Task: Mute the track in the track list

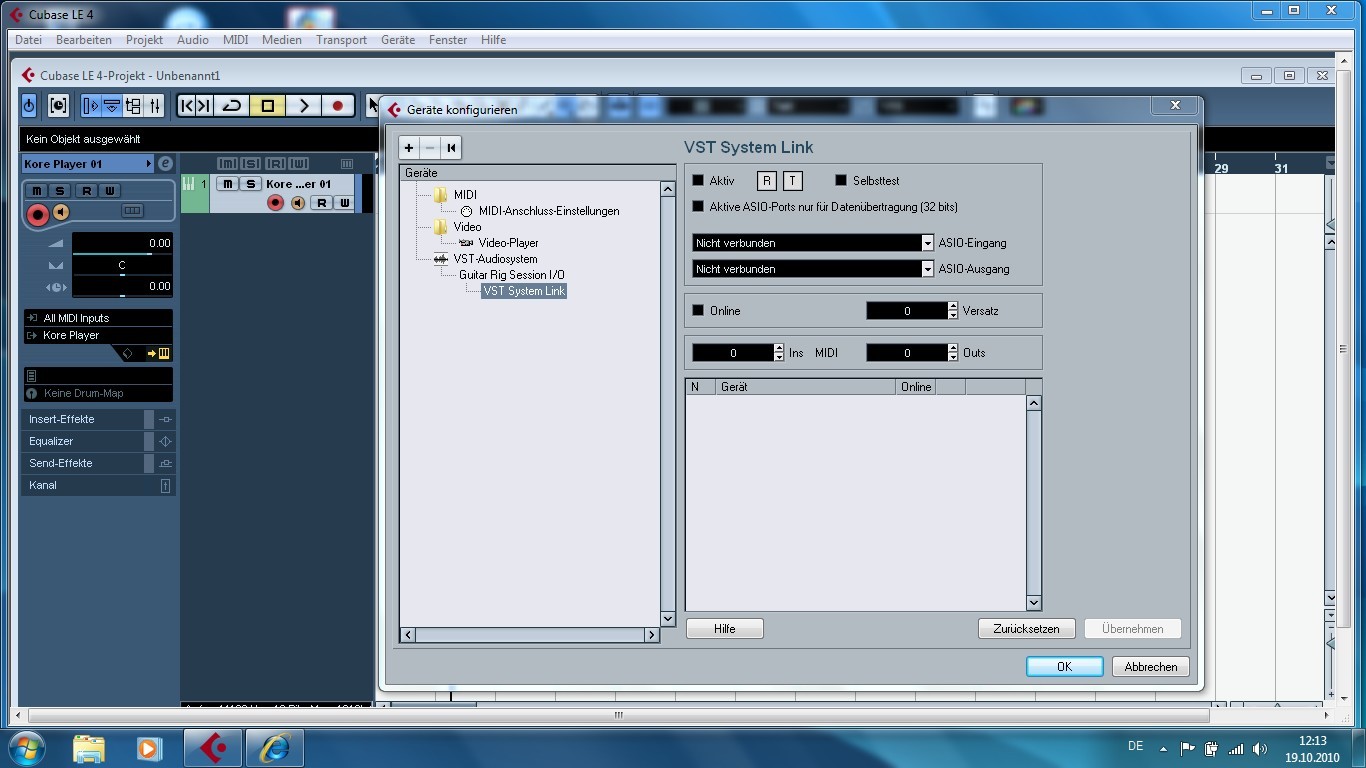Action: (228, 184)
